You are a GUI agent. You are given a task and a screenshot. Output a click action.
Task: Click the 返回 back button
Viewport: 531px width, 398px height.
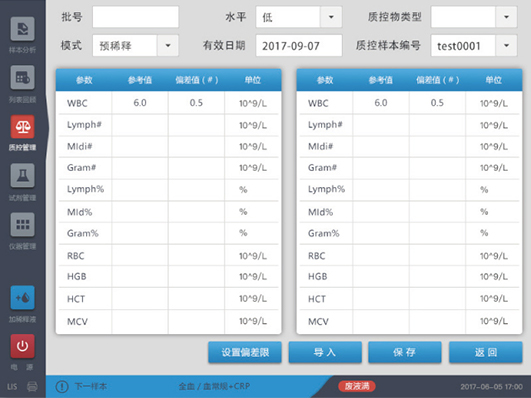486,352
